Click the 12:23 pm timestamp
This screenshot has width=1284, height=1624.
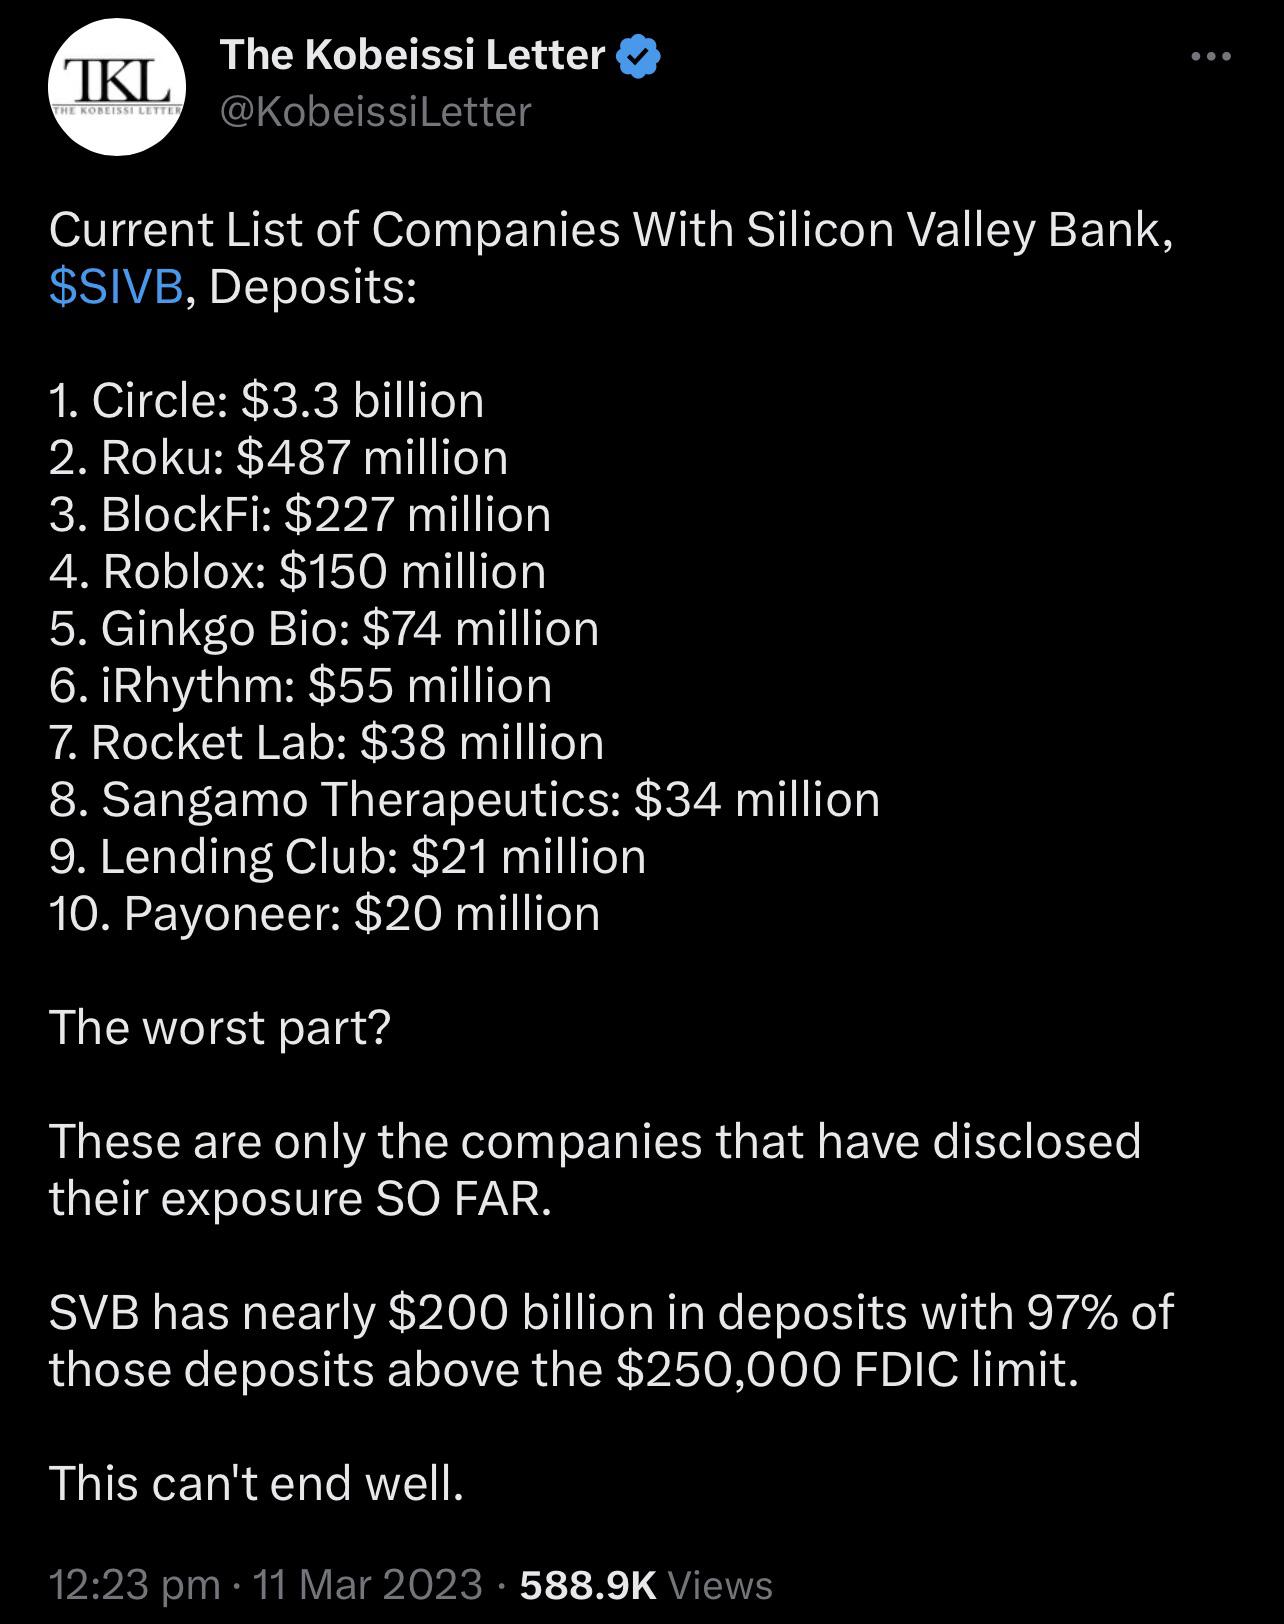click(x=134, y=1584)
